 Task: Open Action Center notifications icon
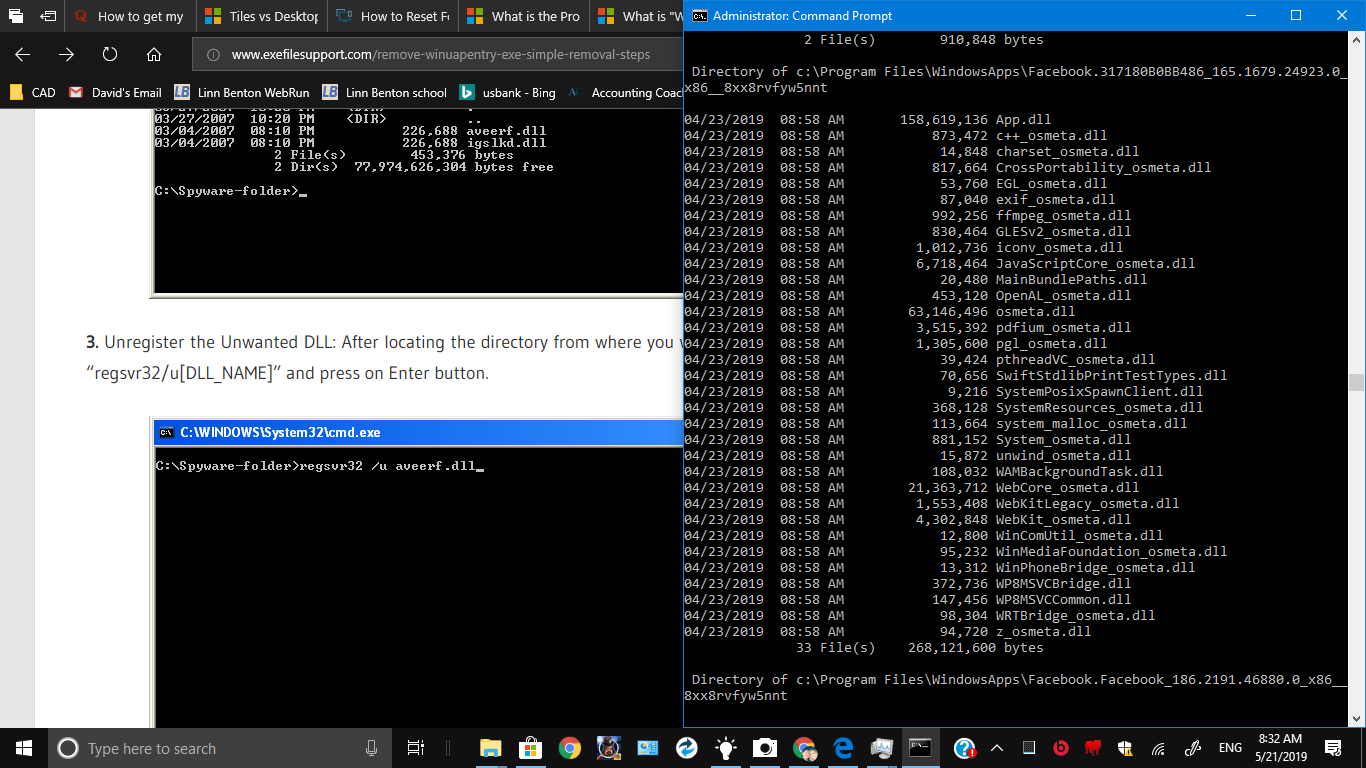click(1333, 748)
